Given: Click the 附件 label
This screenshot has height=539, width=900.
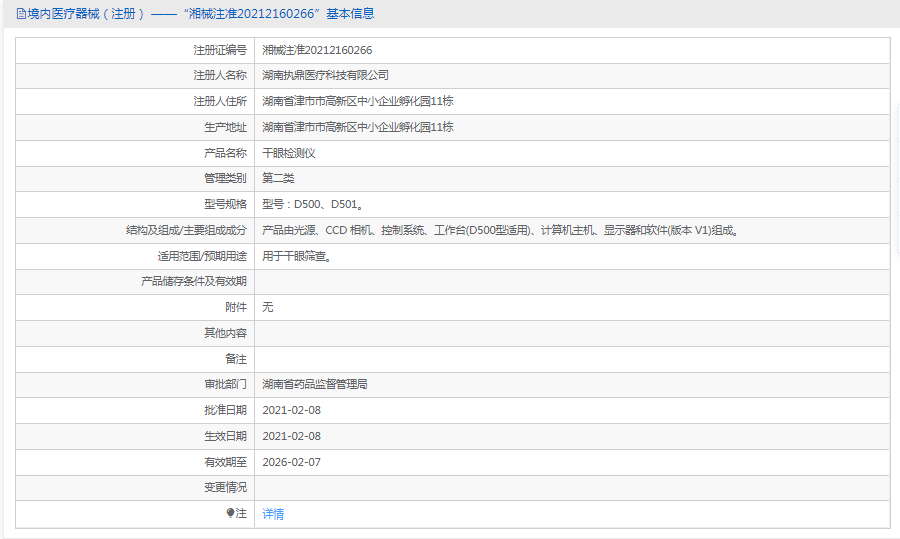Looking at the screenshot, I should 236,307.
